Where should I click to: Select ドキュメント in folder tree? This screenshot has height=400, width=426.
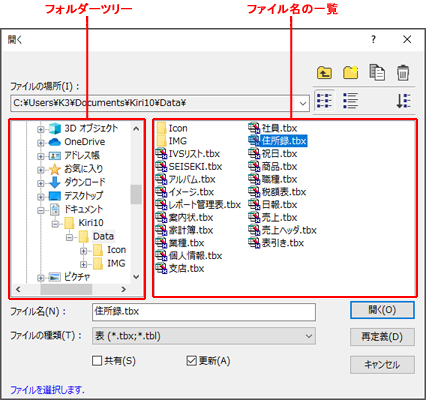[84, 209]
